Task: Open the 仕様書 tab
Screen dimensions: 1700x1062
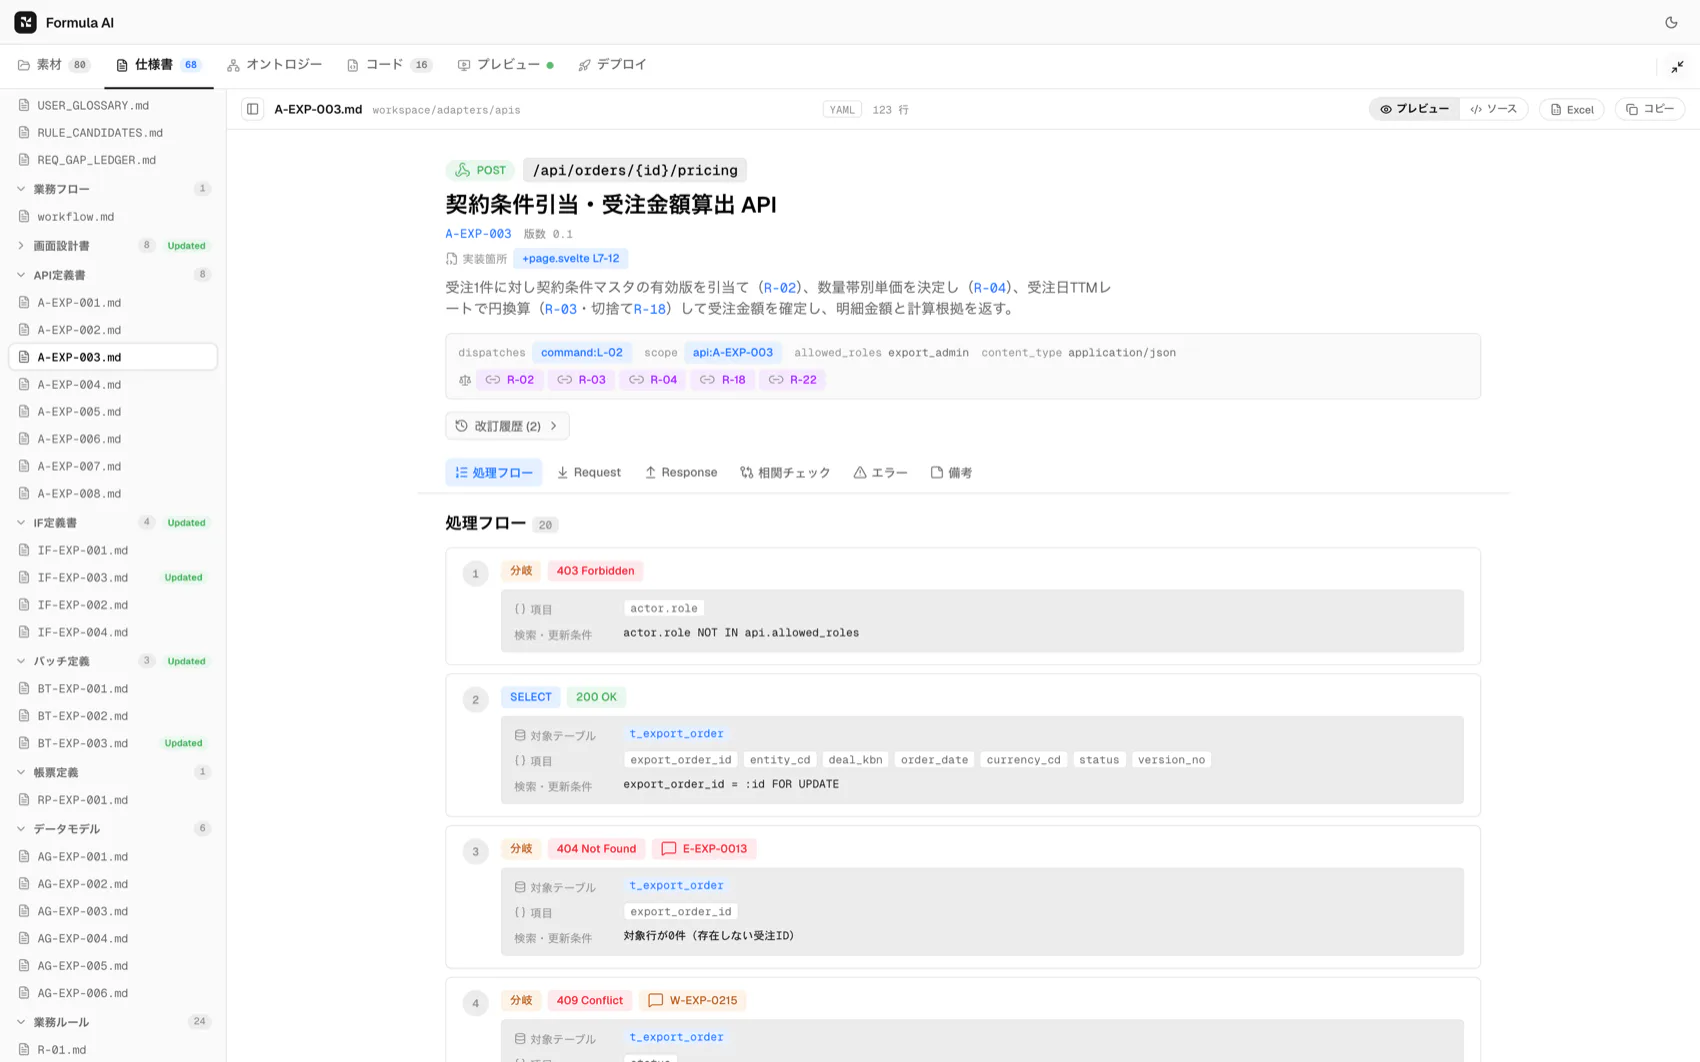Action: 159,65
